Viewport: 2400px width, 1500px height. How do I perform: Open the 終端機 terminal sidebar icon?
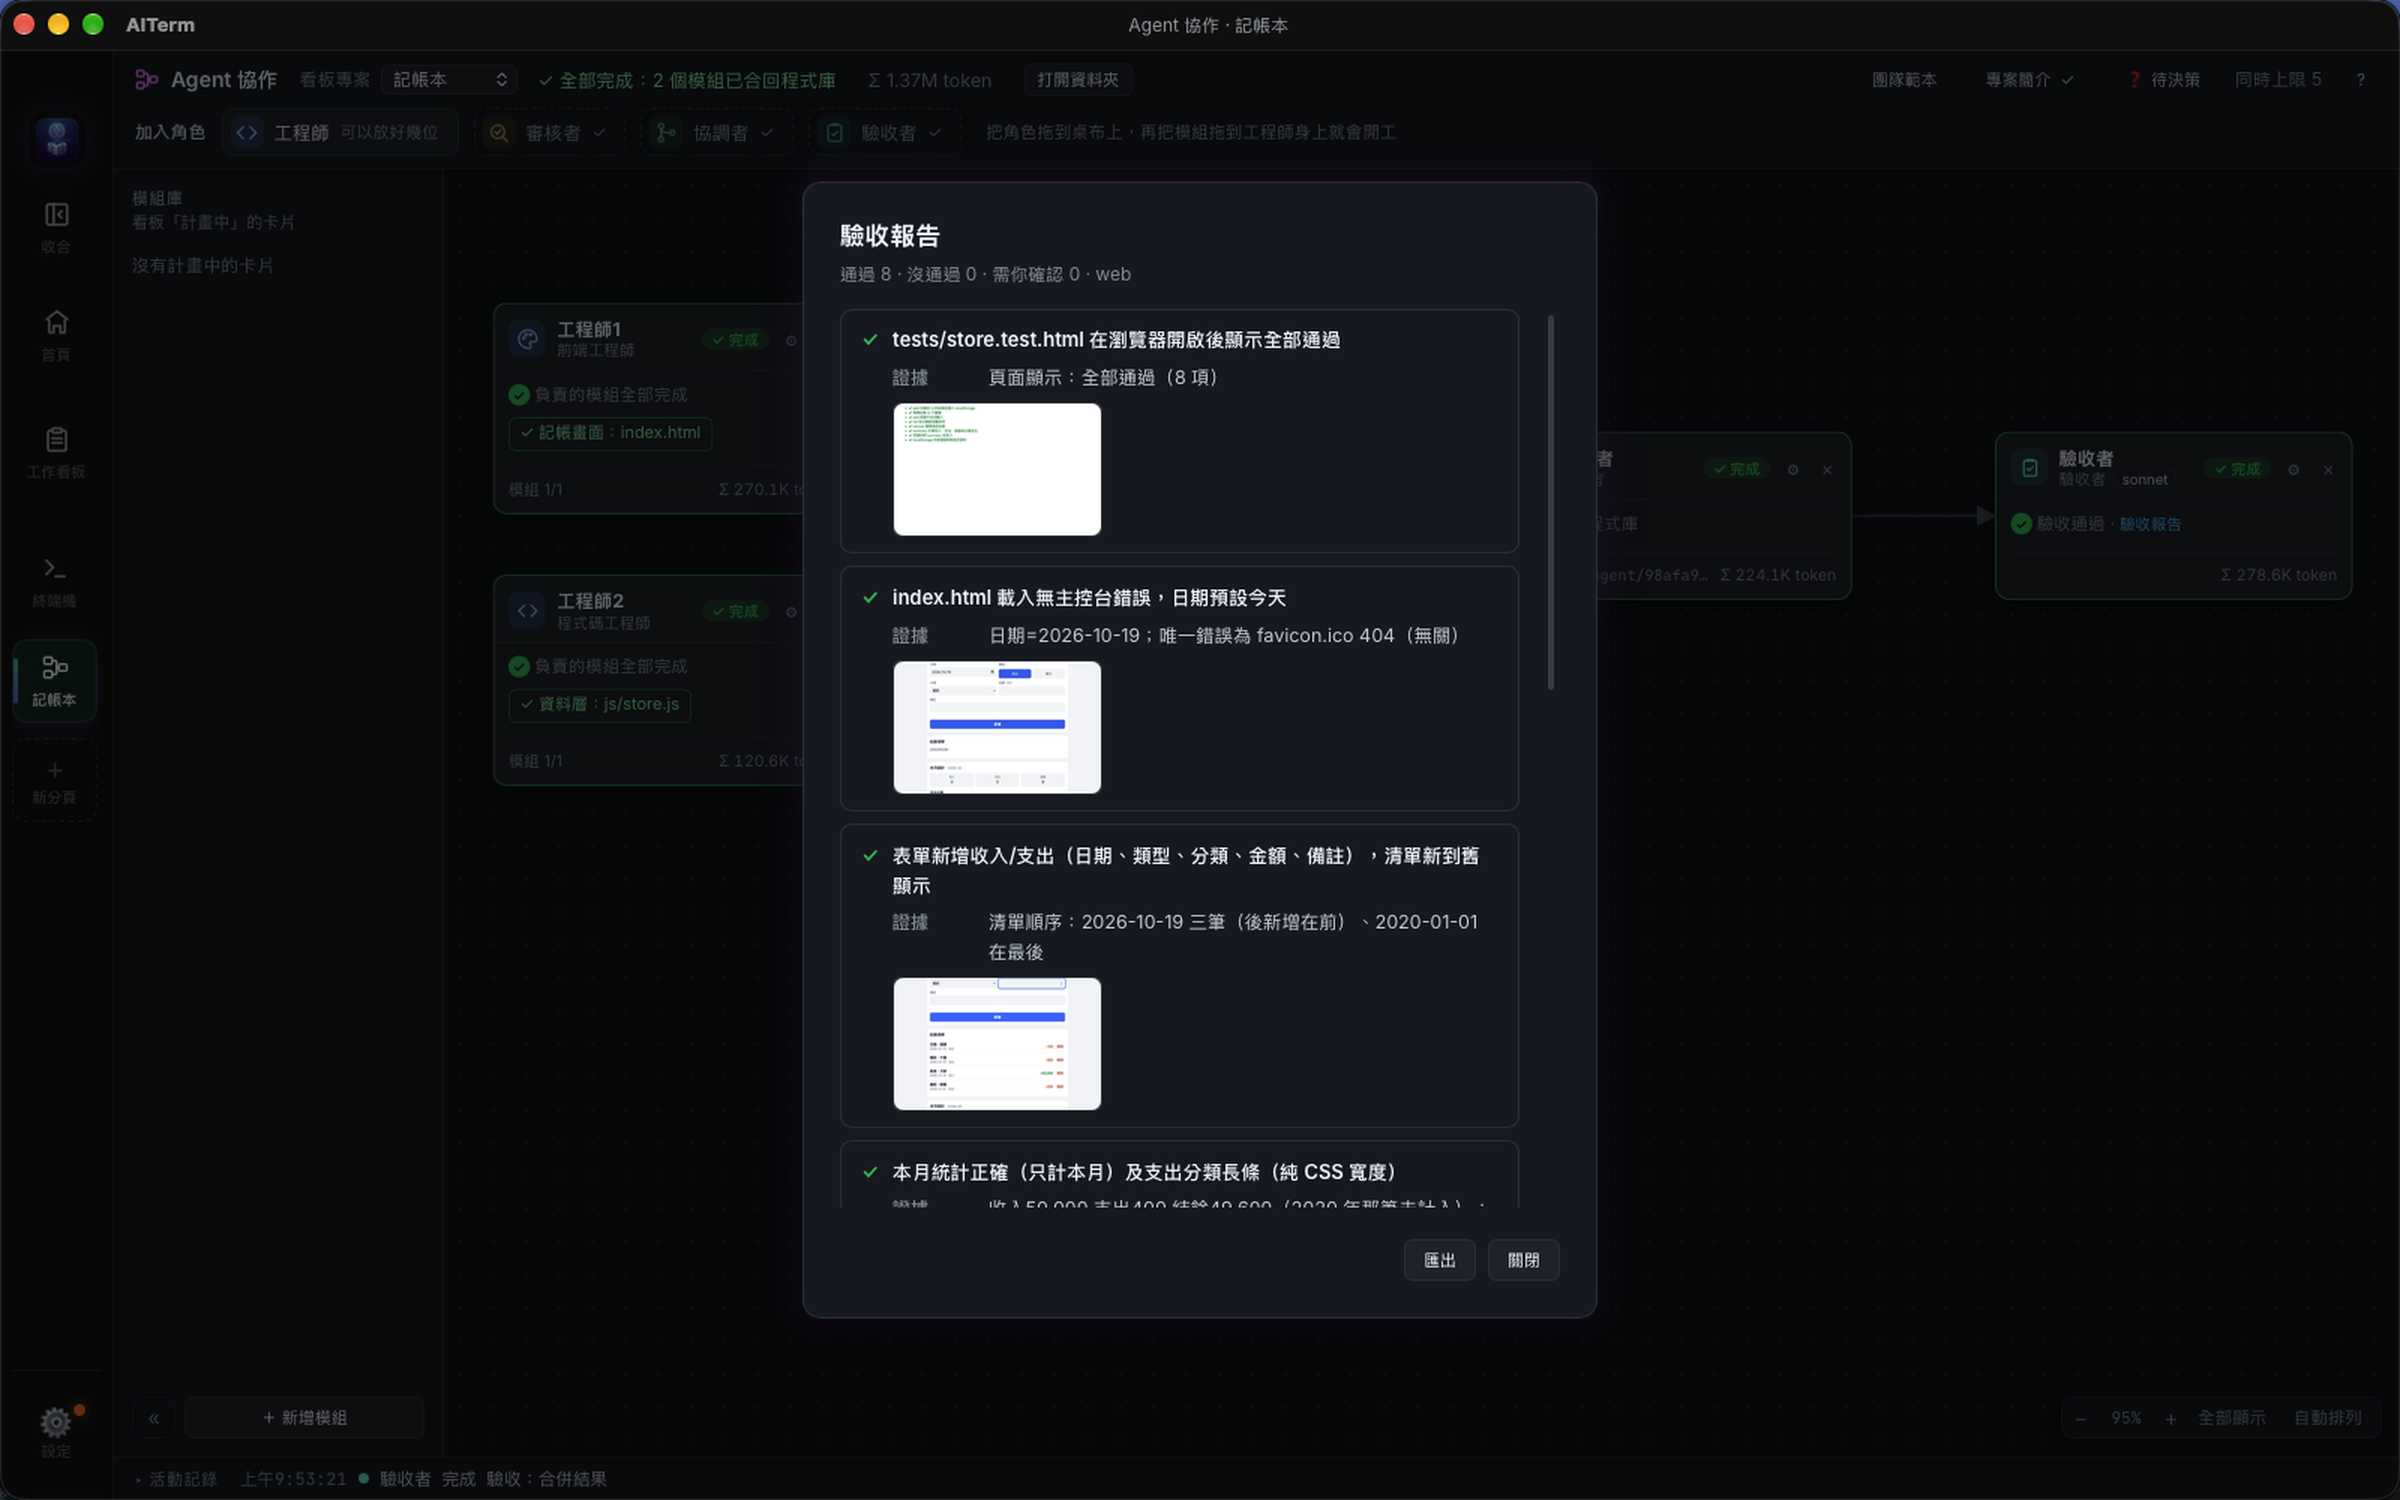(x=55, y=581)
